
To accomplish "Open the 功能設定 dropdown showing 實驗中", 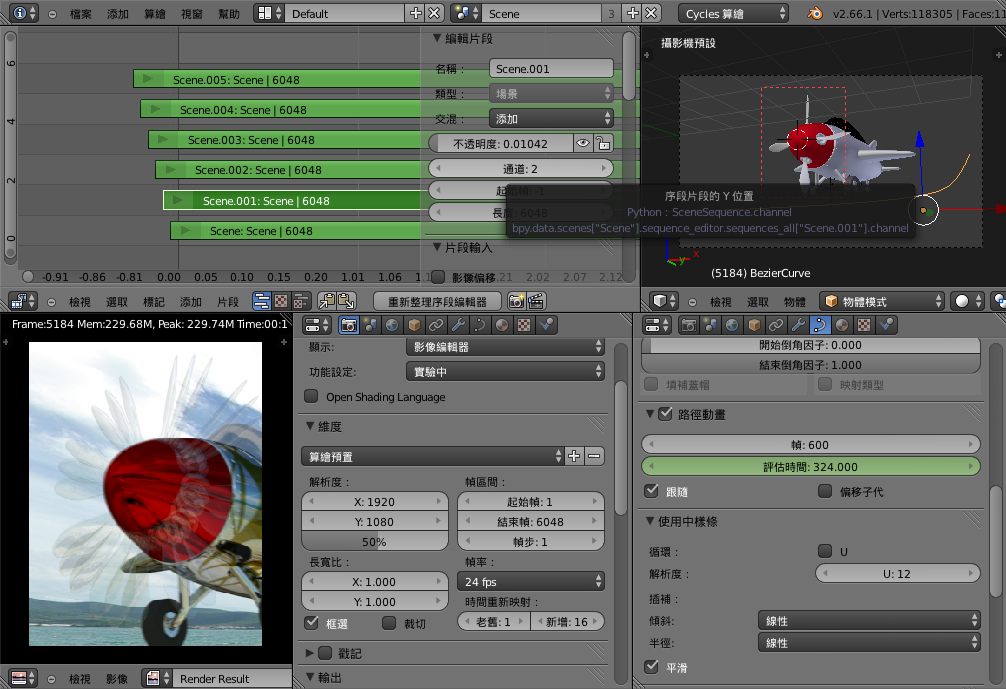I will (x=505, y=371).
